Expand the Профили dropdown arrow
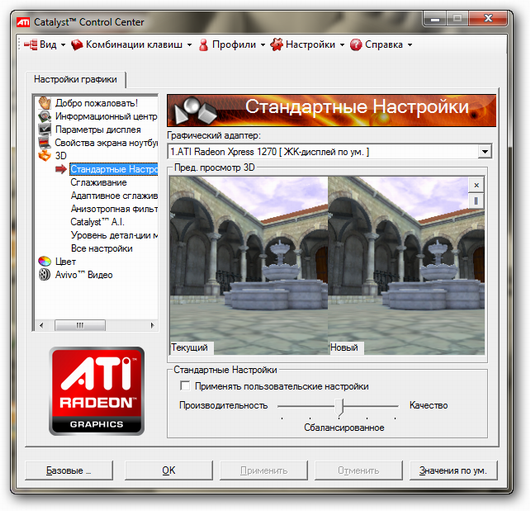 263,45
